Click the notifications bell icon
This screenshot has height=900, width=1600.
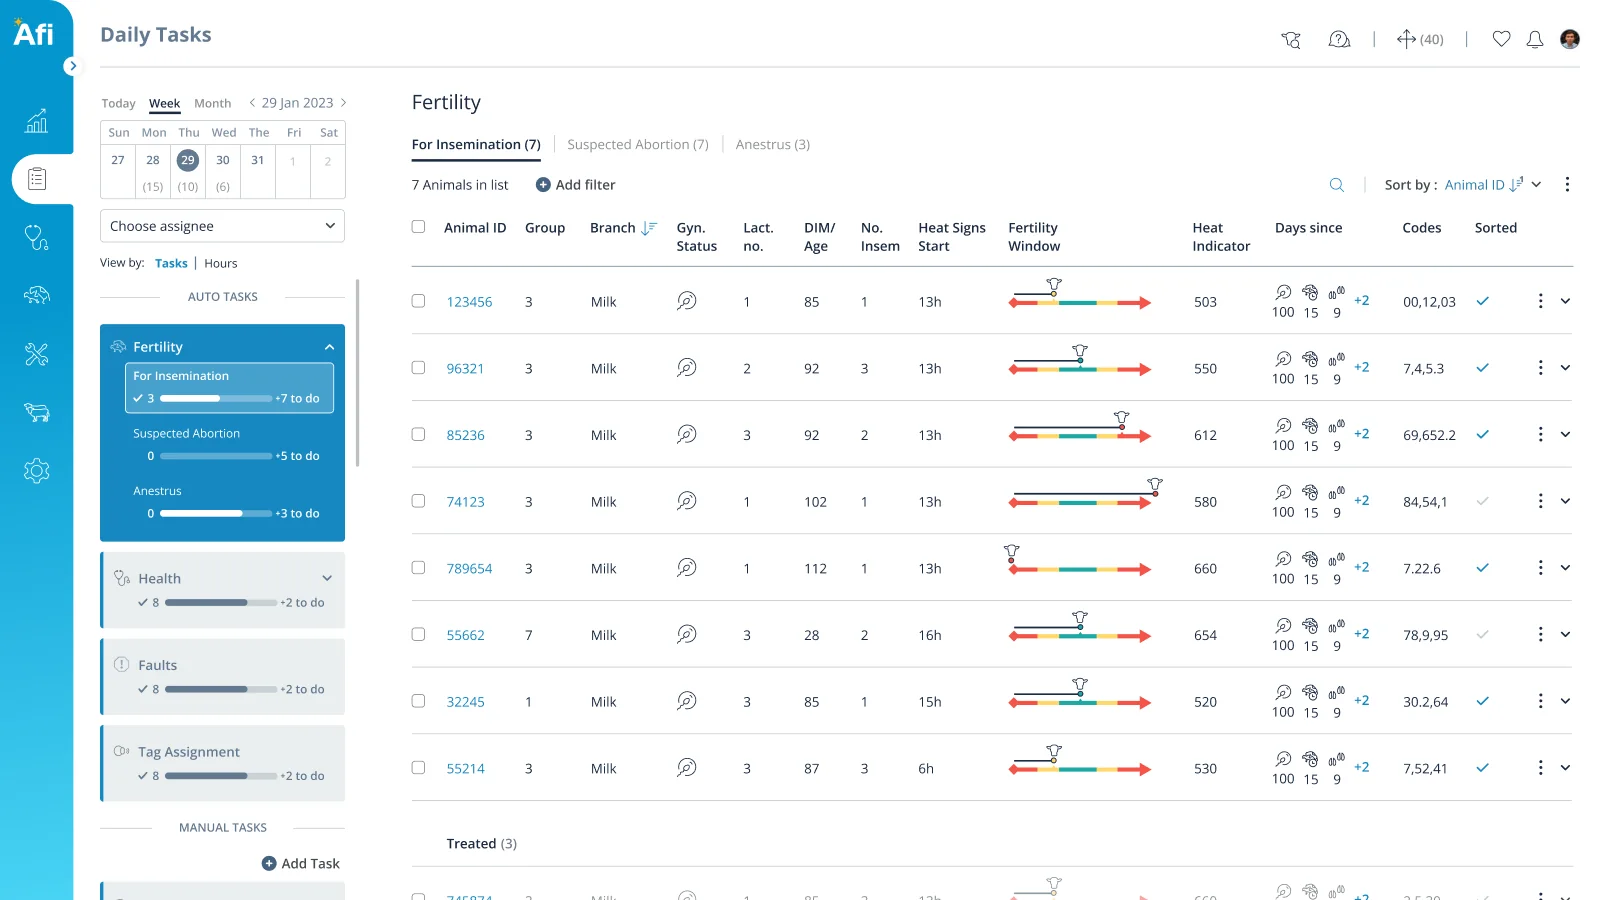click(x=1535, y=39)
